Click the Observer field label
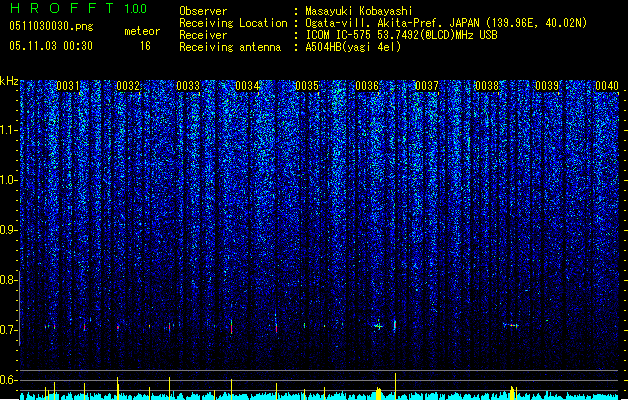 click(x=203, y=11)
